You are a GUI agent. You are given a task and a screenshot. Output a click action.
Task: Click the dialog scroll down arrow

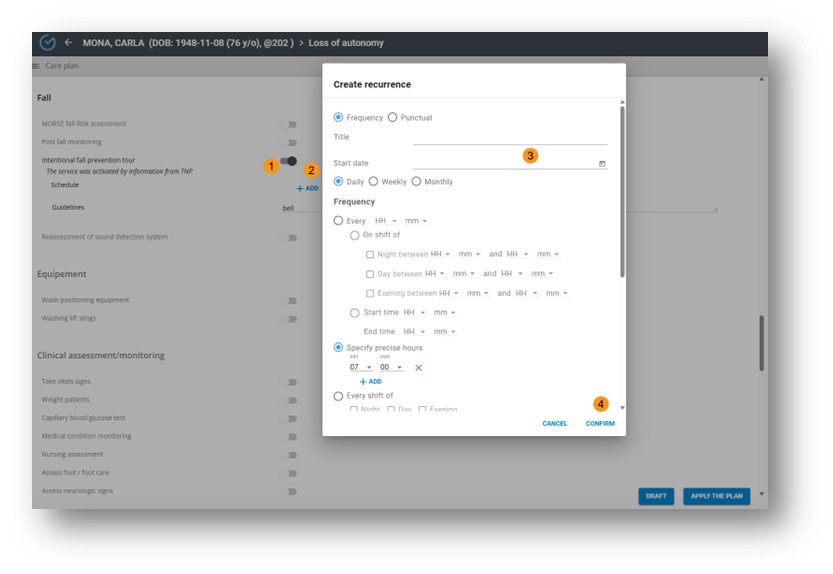pyautogui.click(x=622, y=408)
